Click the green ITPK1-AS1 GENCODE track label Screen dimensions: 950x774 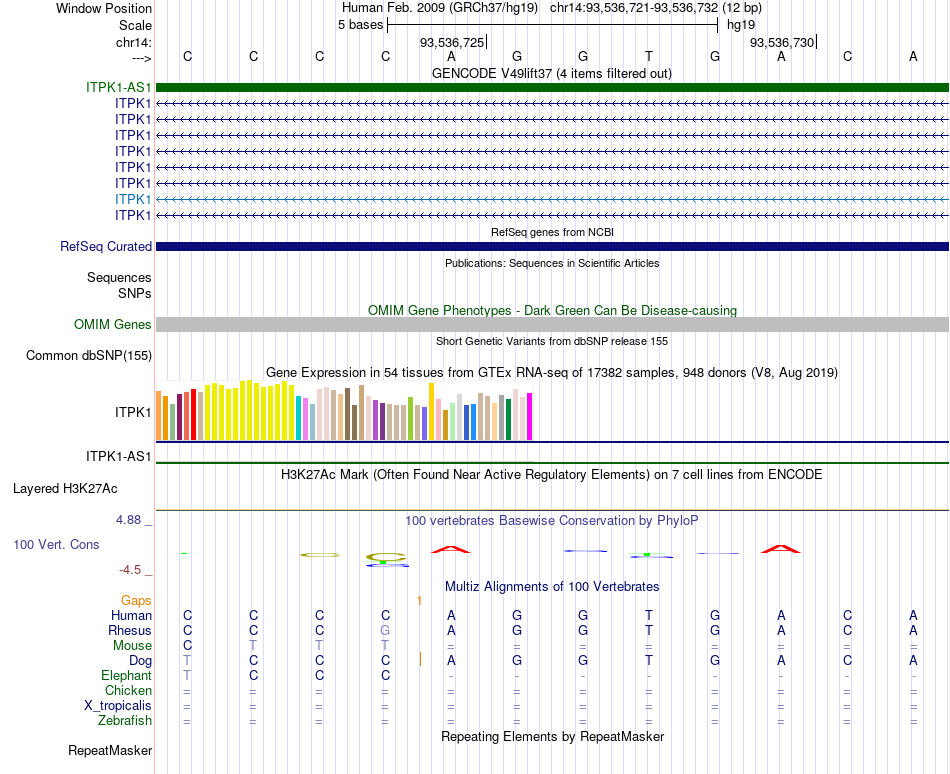(119, 87)
